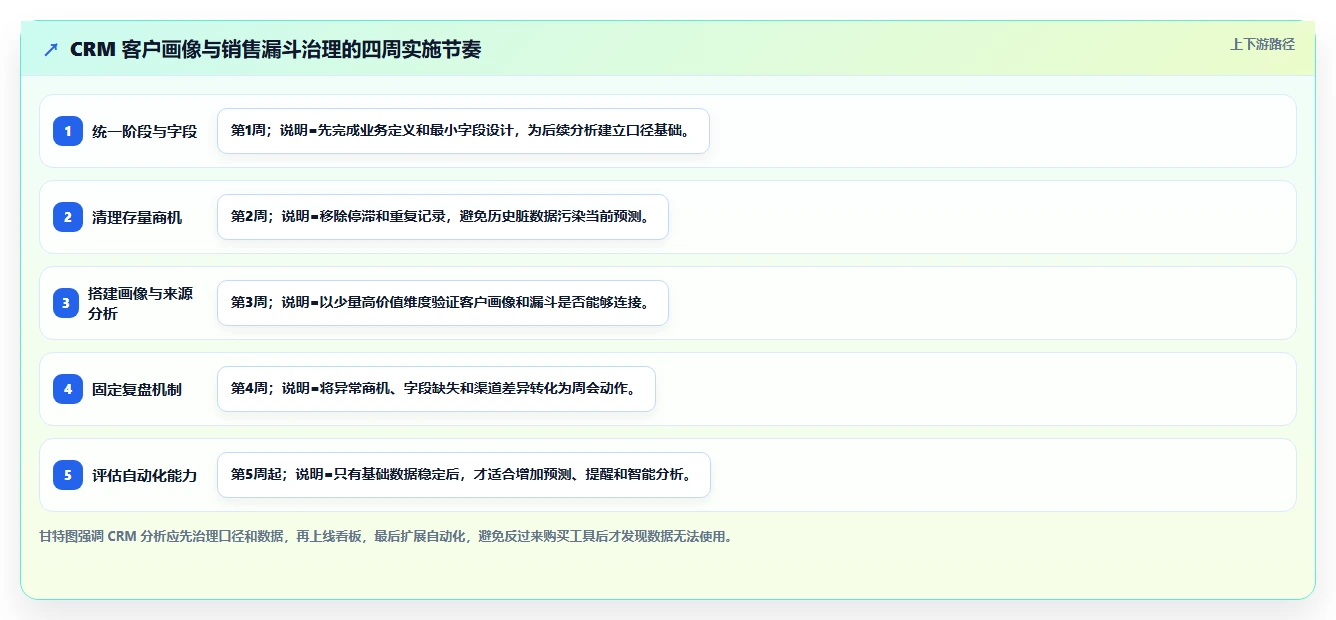The width and height of the screenshot is (1336, 620).
Task: Click the step 5 number badge
Action: [68, 475]
